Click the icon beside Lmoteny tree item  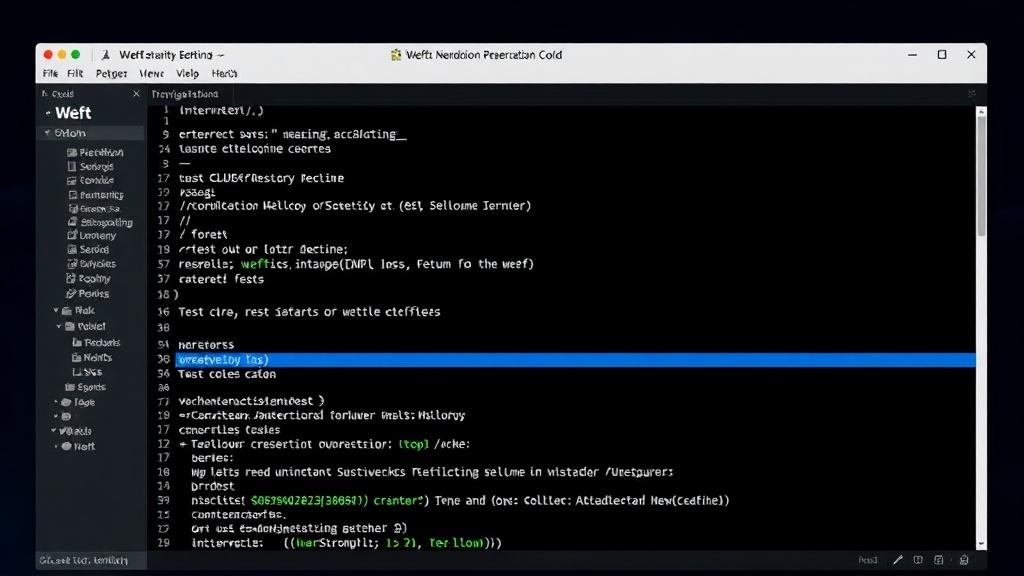(72, 235)
